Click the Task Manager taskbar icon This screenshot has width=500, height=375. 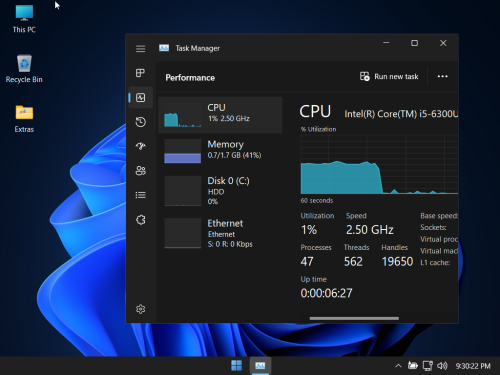tap(260, 366)
